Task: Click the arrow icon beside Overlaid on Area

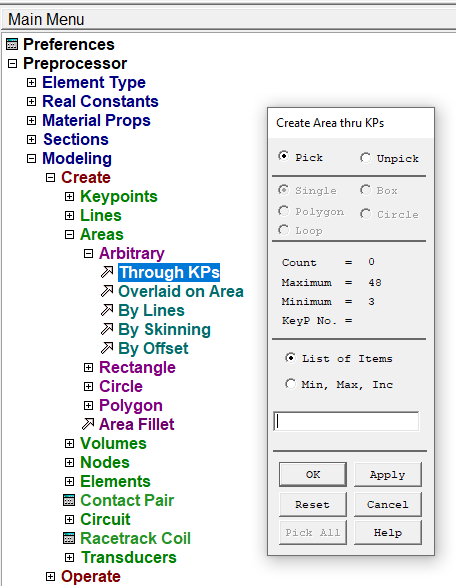Action: point(107,291)
